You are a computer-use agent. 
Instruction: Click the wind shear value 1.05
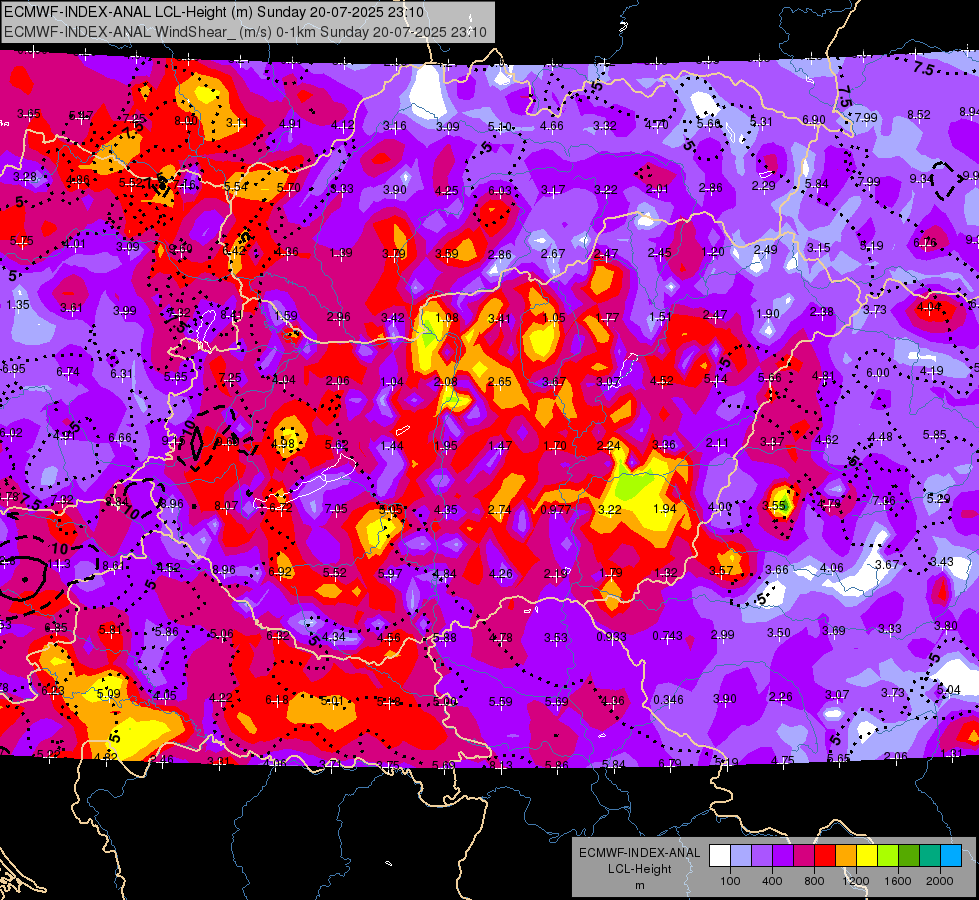click(x=554, y=318)
